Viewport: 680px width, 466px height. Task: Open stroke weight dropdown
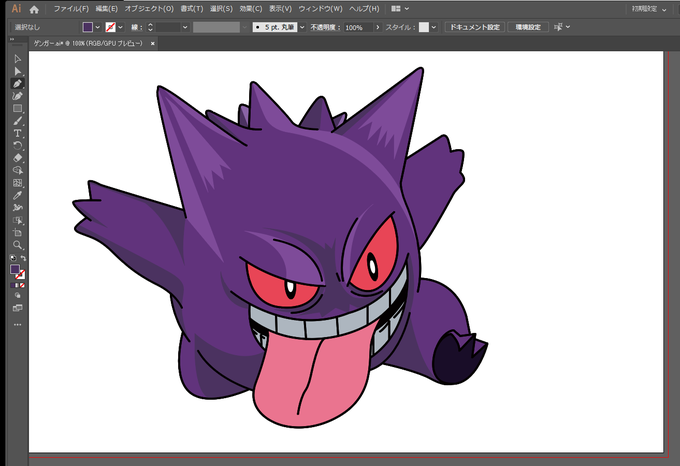click(x=185, y=27)
